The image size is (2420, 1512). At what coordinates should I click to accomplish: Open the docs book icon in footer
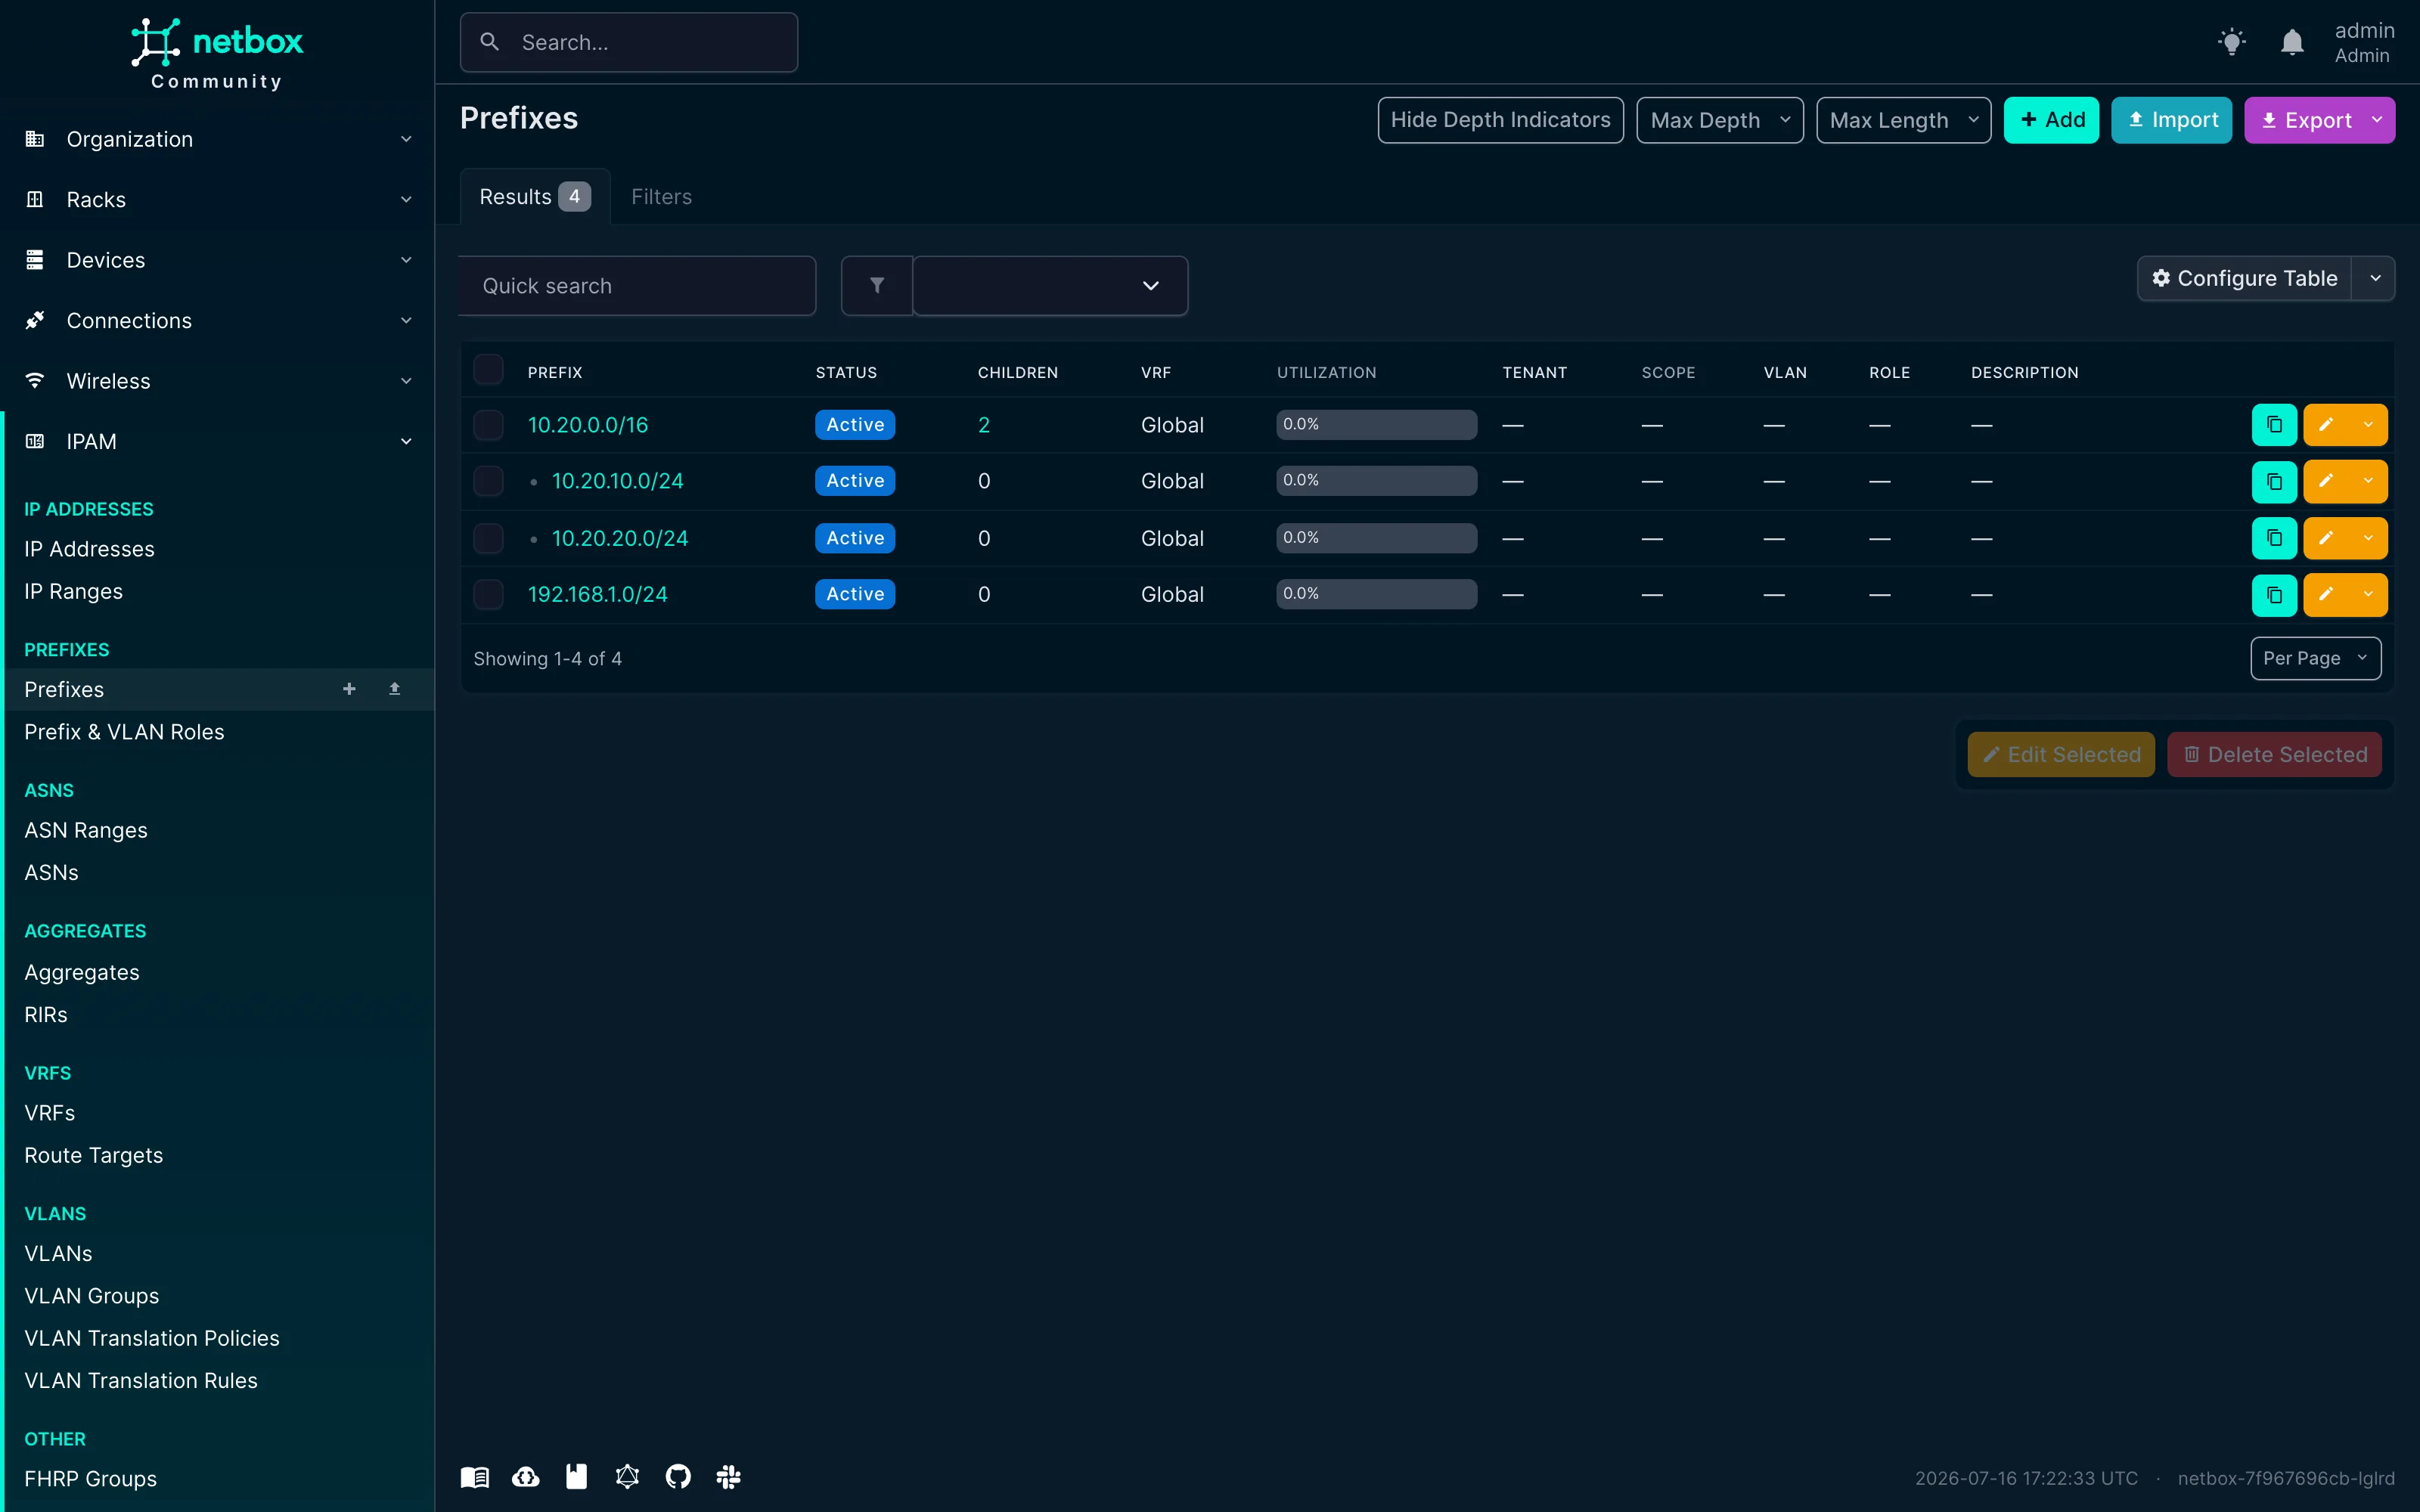click(x=475, y=1477)
